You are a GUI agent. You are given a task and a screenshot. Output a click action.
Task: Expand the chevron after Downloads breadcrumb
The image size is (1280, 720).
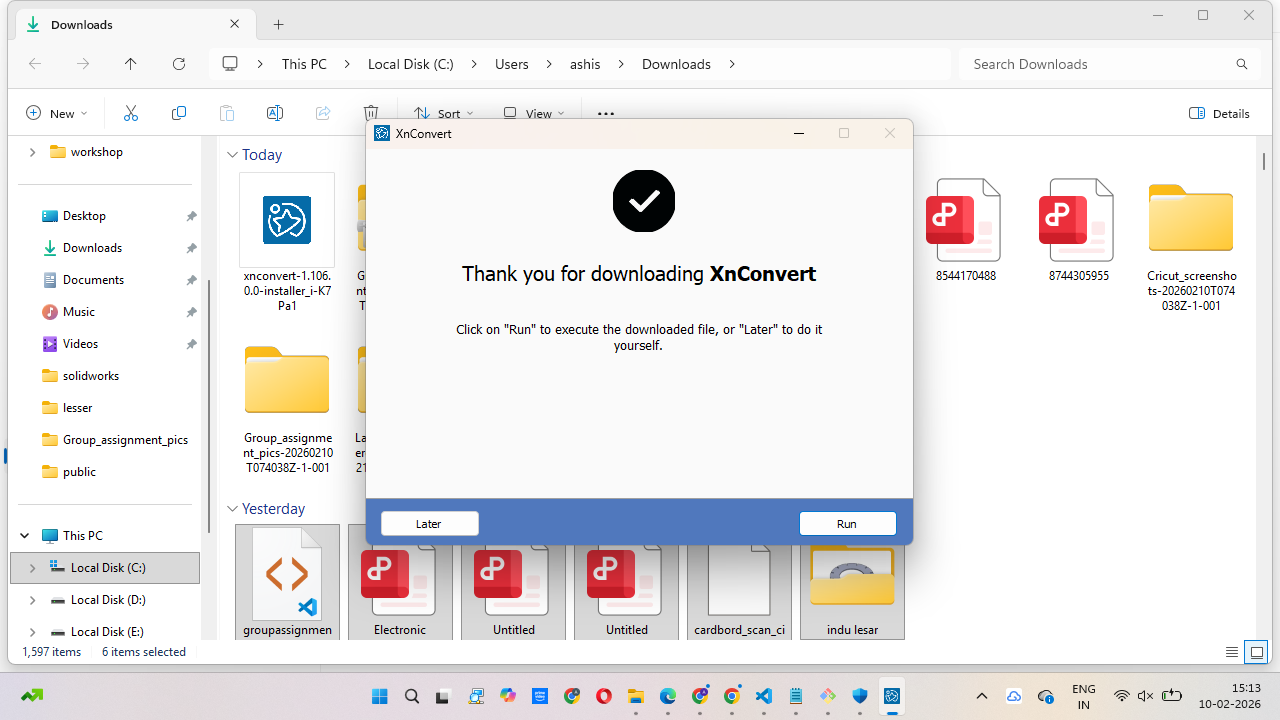(732, 64)
